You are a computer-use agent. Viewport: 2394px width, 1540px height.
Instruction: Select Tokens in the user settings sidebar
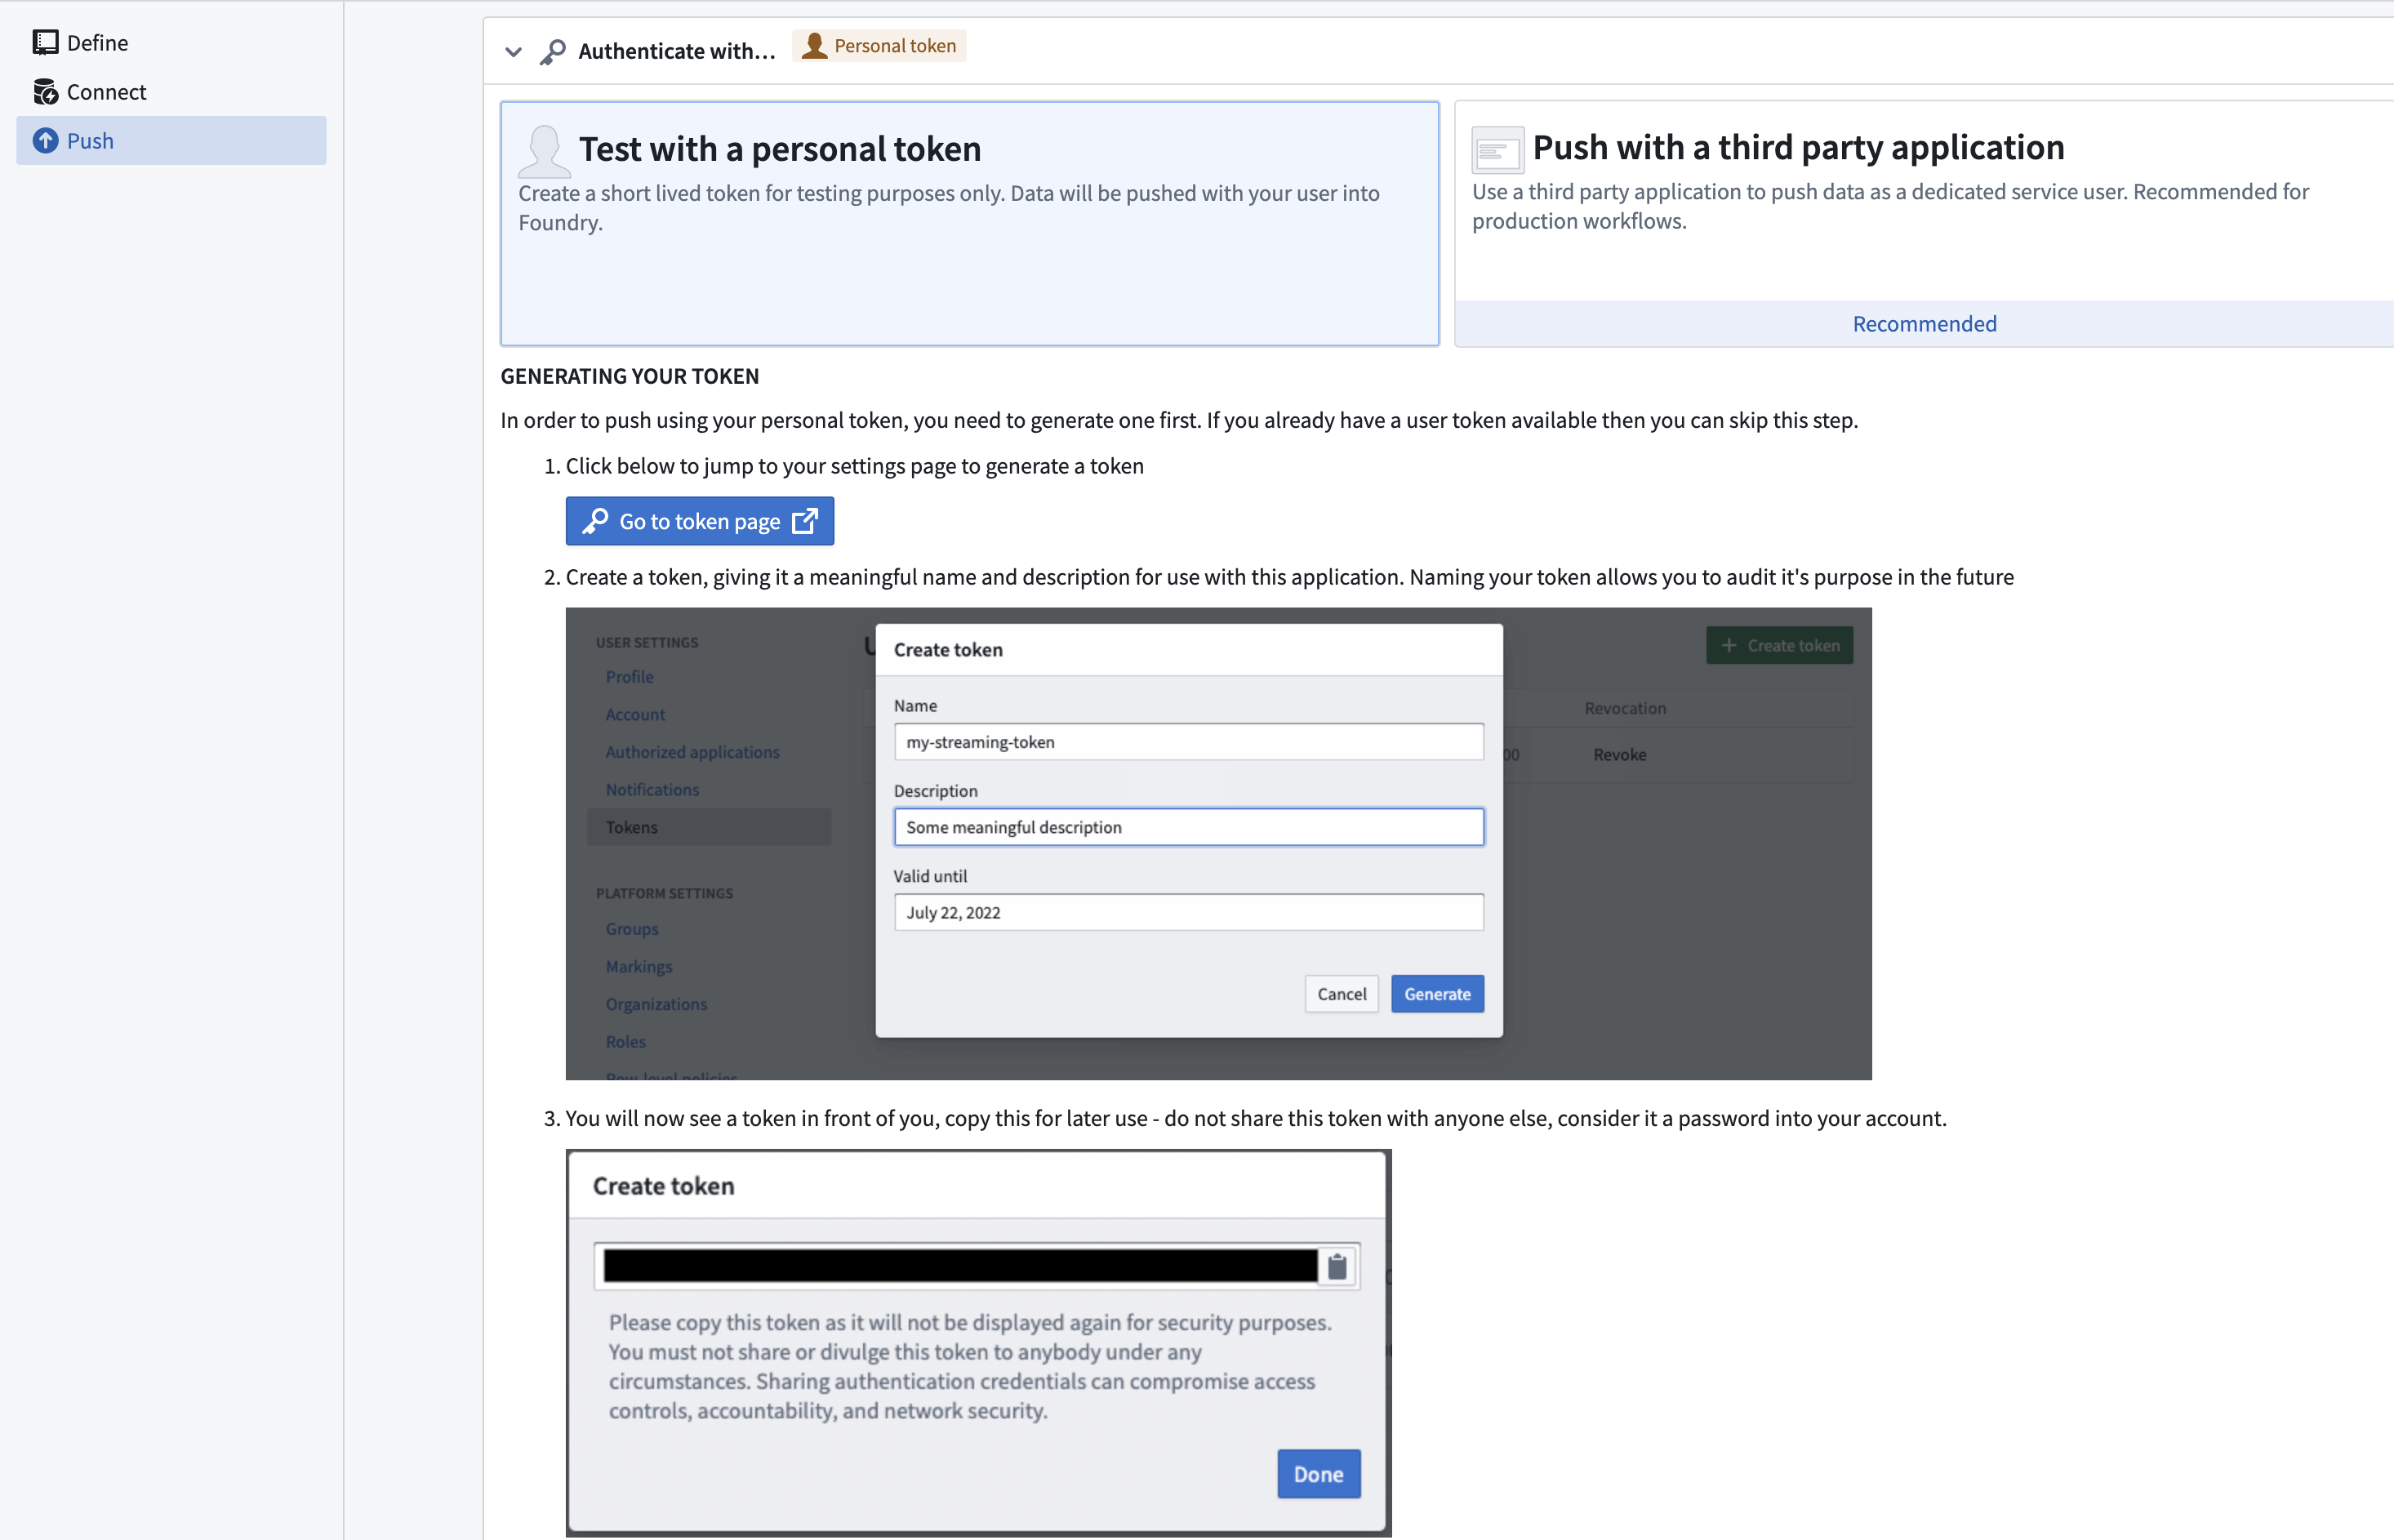(x=631, y=826)
